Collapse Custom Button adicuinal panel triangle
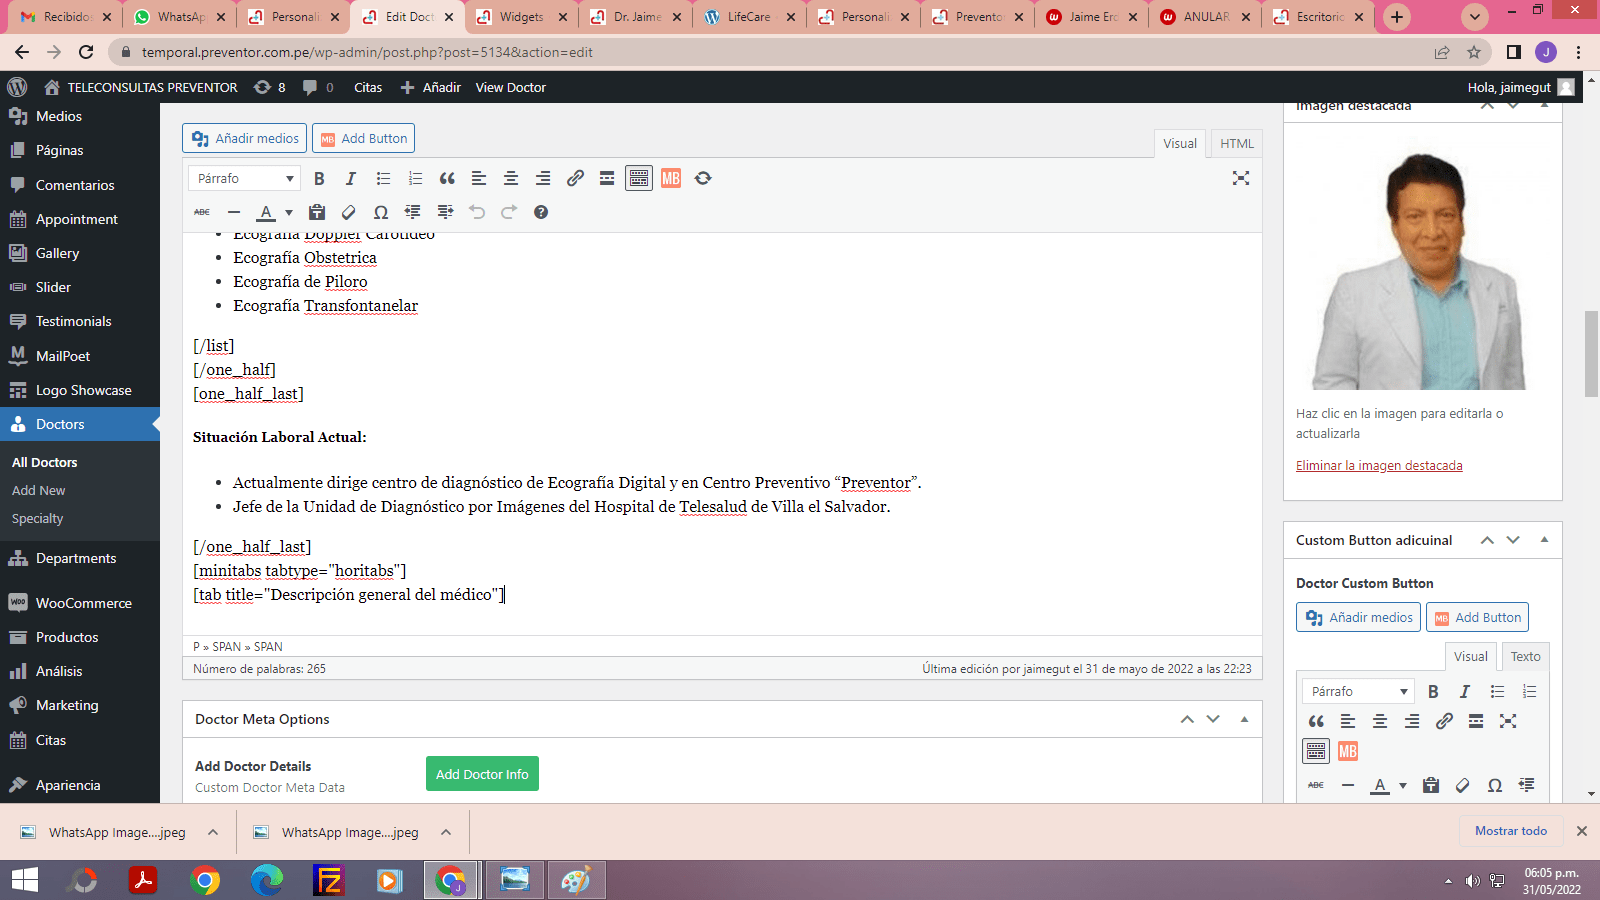The height and width of the screenshot is (900, 1600). pos(1544,540)
